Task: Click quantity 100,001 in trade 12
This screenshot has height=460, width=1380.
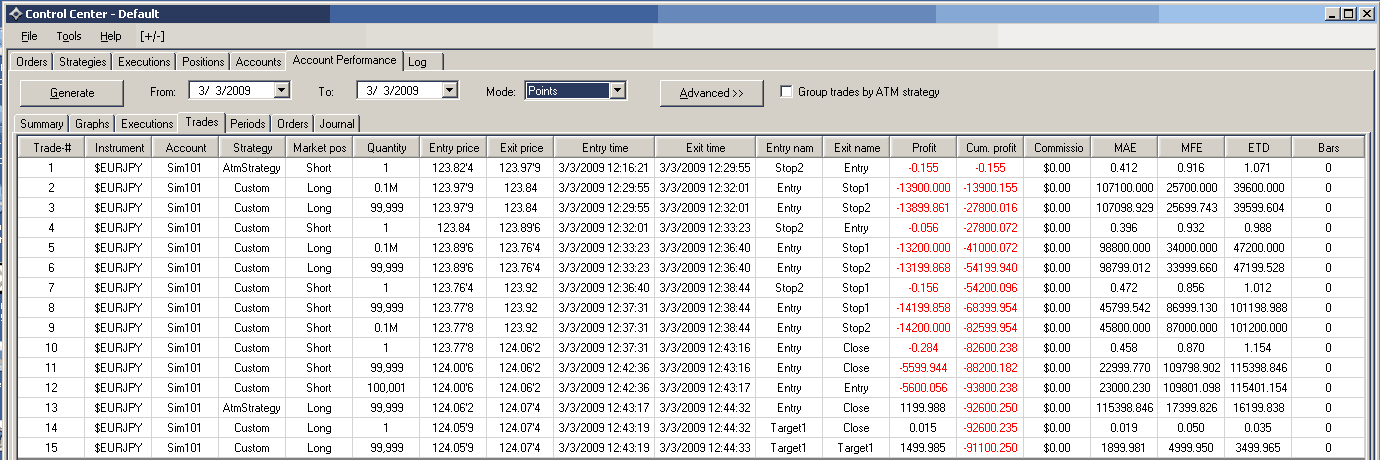Action: point(386,388)
